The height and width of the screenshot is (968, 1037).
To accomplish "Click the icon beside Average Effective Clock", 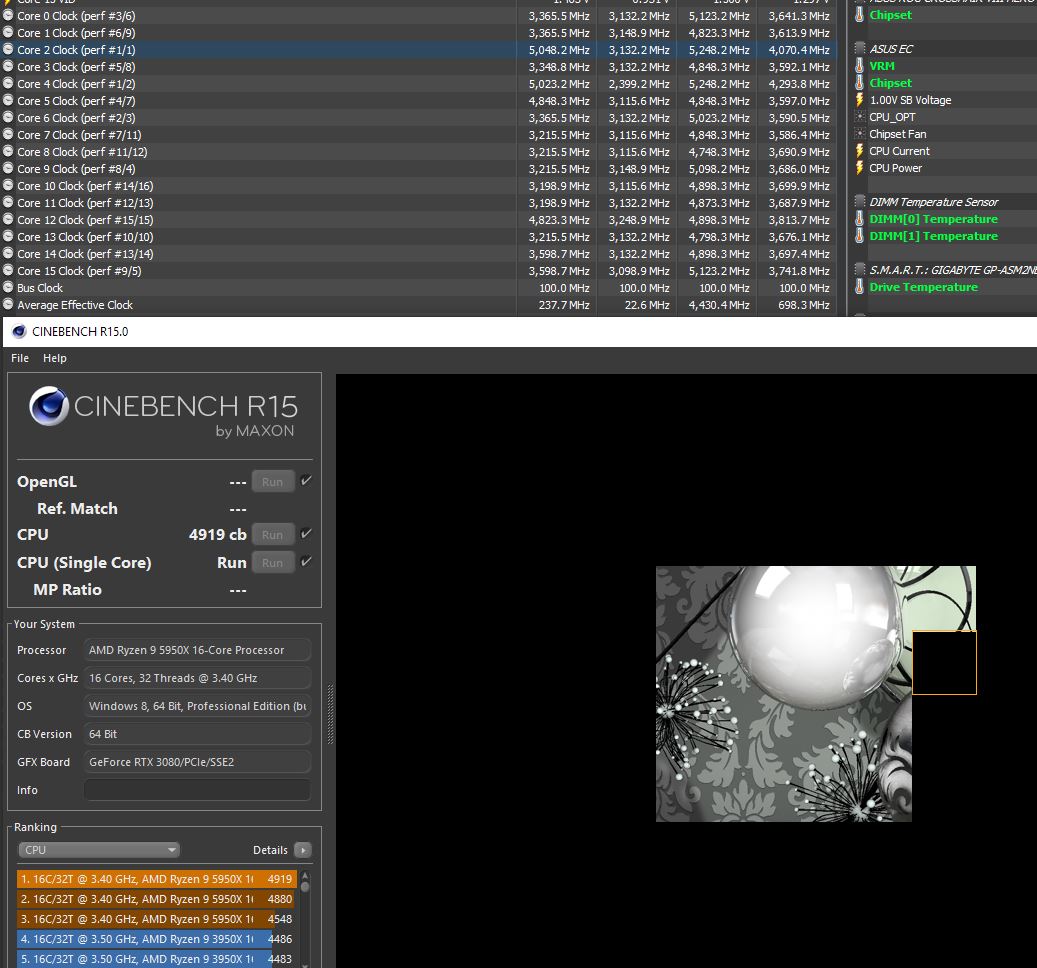I will coord(8,305).
